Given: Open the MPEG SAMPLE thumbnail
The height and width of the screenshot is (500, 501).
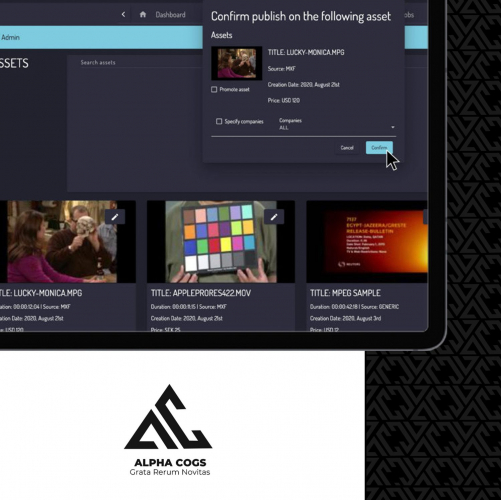Looking at the screenshot, I should [367, 242].
